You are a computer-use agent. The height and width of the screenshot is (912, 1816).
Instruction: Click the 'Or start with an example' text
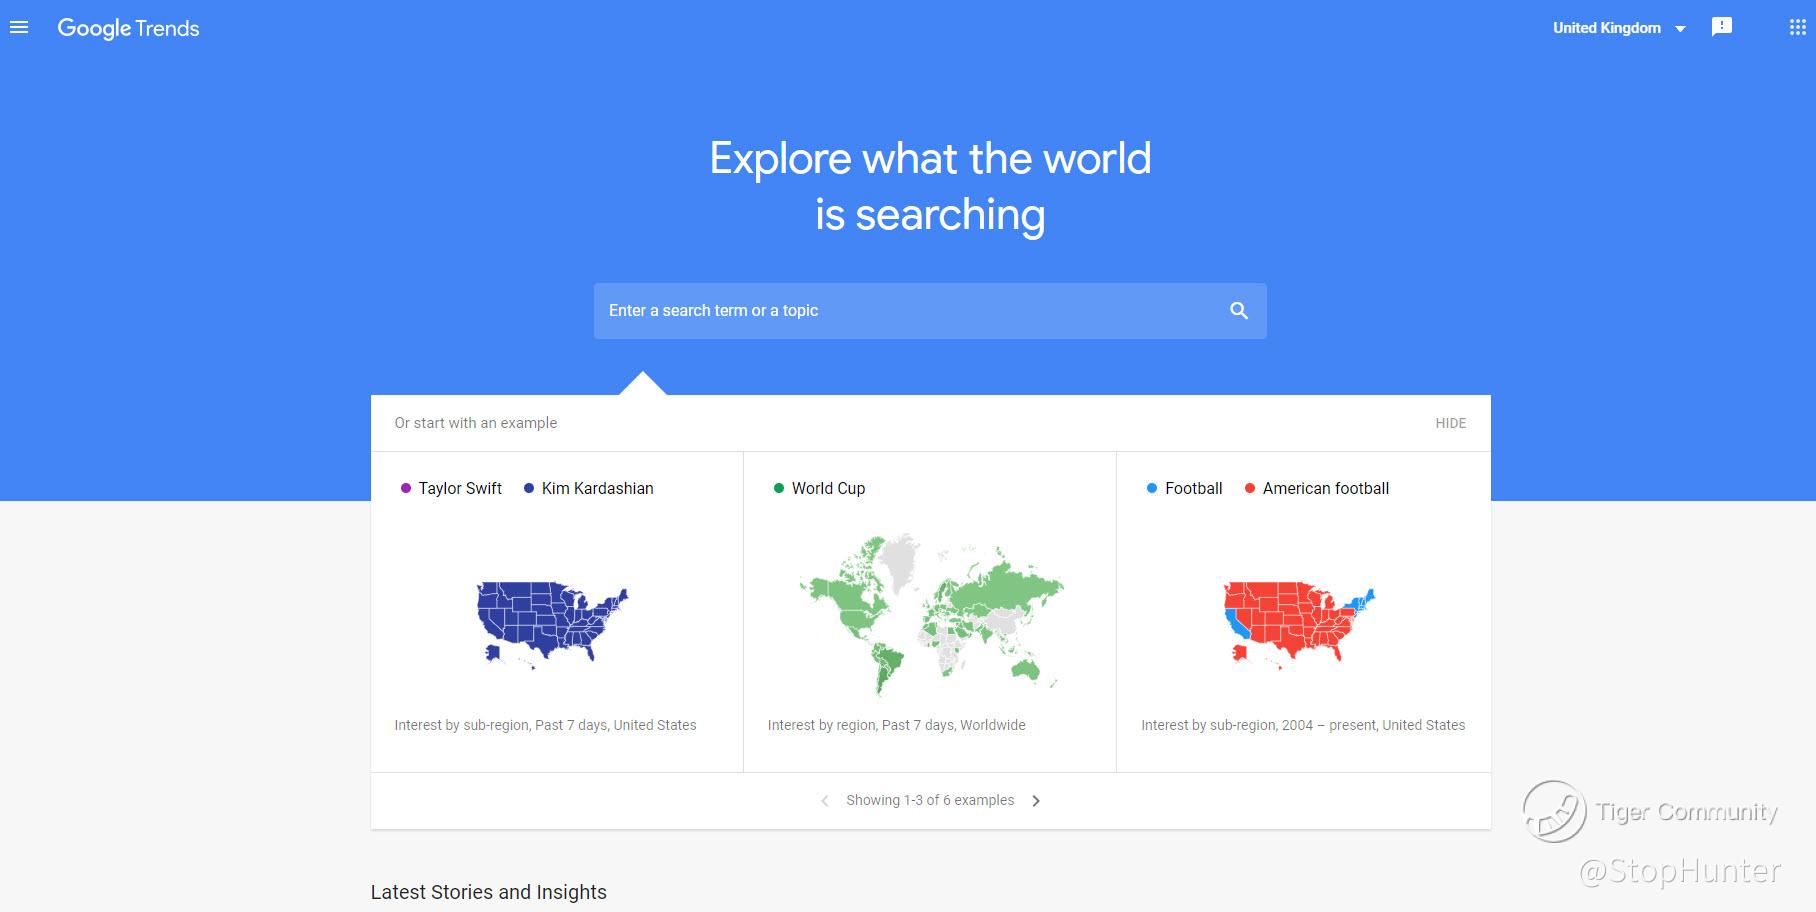pos(475,423)
